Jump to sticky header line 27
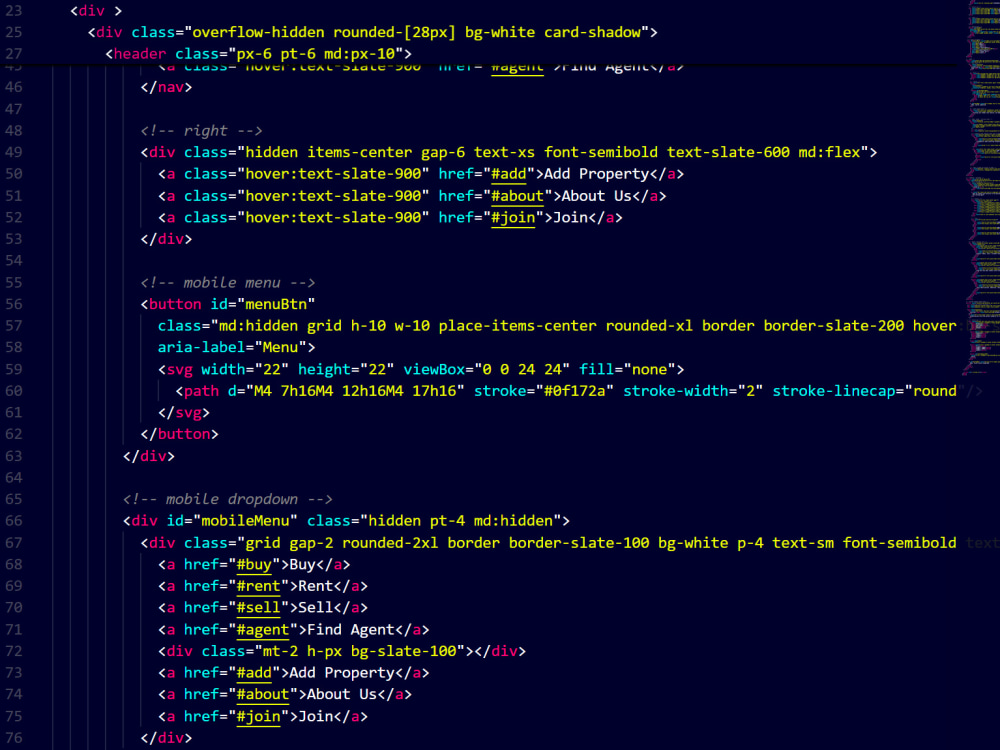Viewport: 1000px width, 750px height. (x=258, y=54)
